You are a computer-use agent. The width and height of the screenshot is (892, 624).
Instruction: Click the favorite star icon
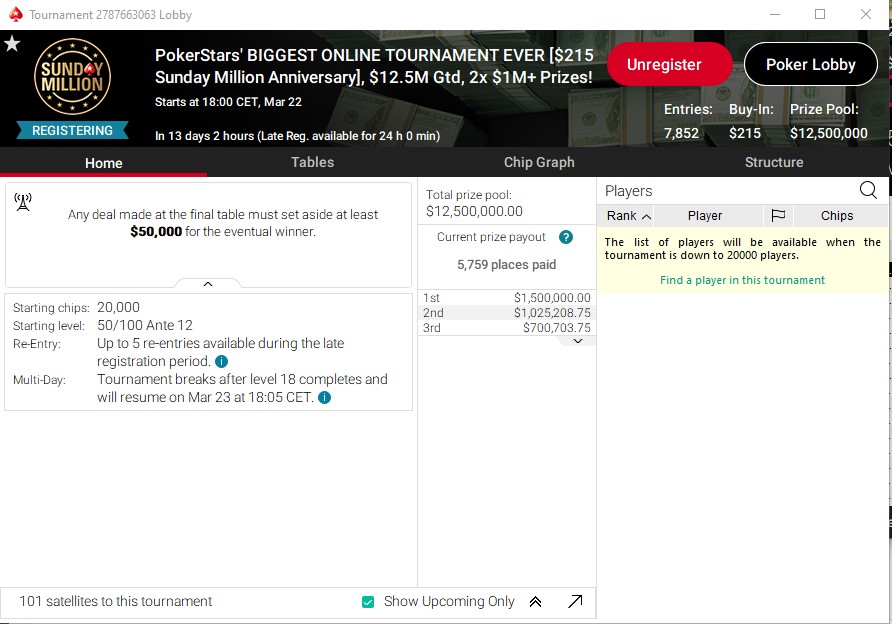tap(12, 44)
